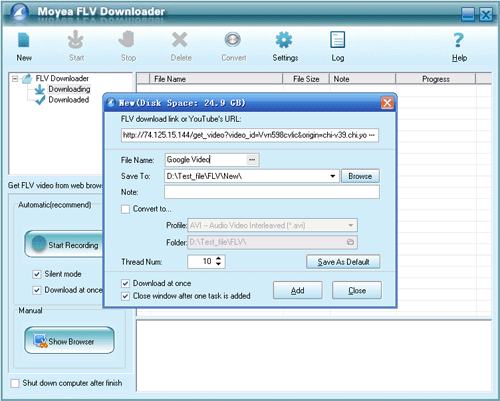Click the ellipsis button beside File Name
Image resolution: width=500 pixels, height=401 pixels.
[252, 160]
